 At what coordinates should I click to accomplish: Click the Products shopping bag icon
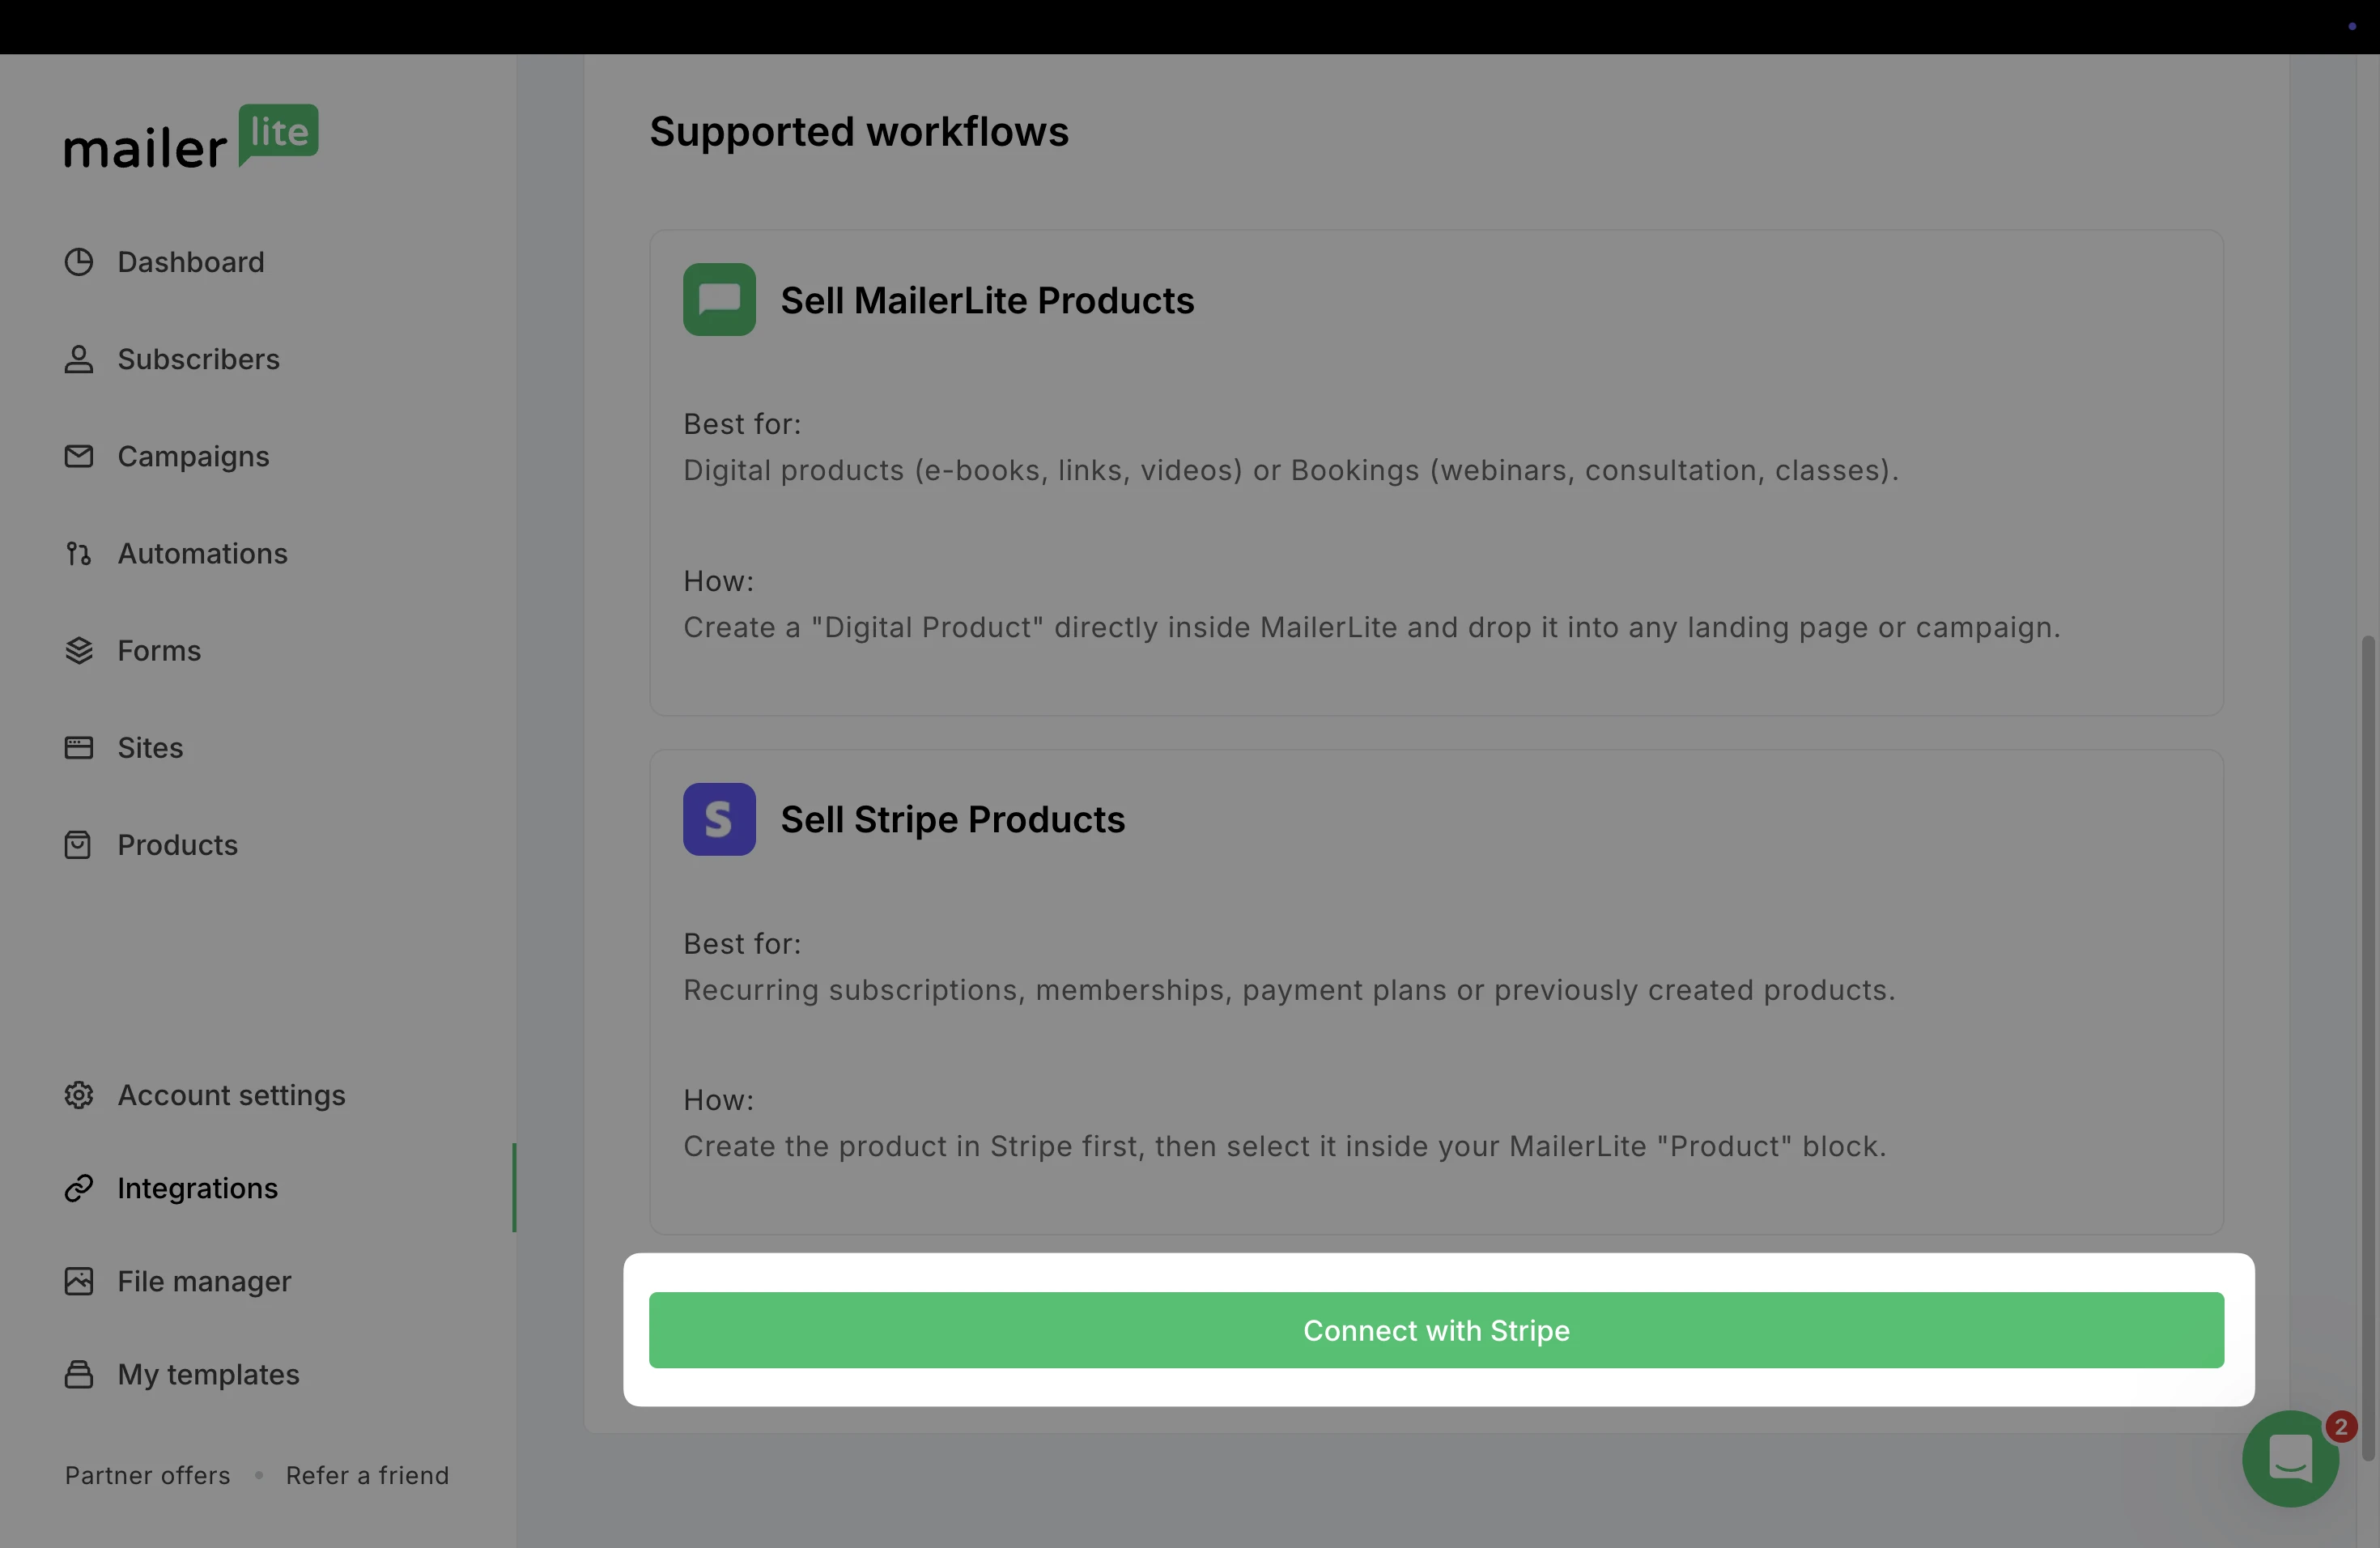[79, 845]
